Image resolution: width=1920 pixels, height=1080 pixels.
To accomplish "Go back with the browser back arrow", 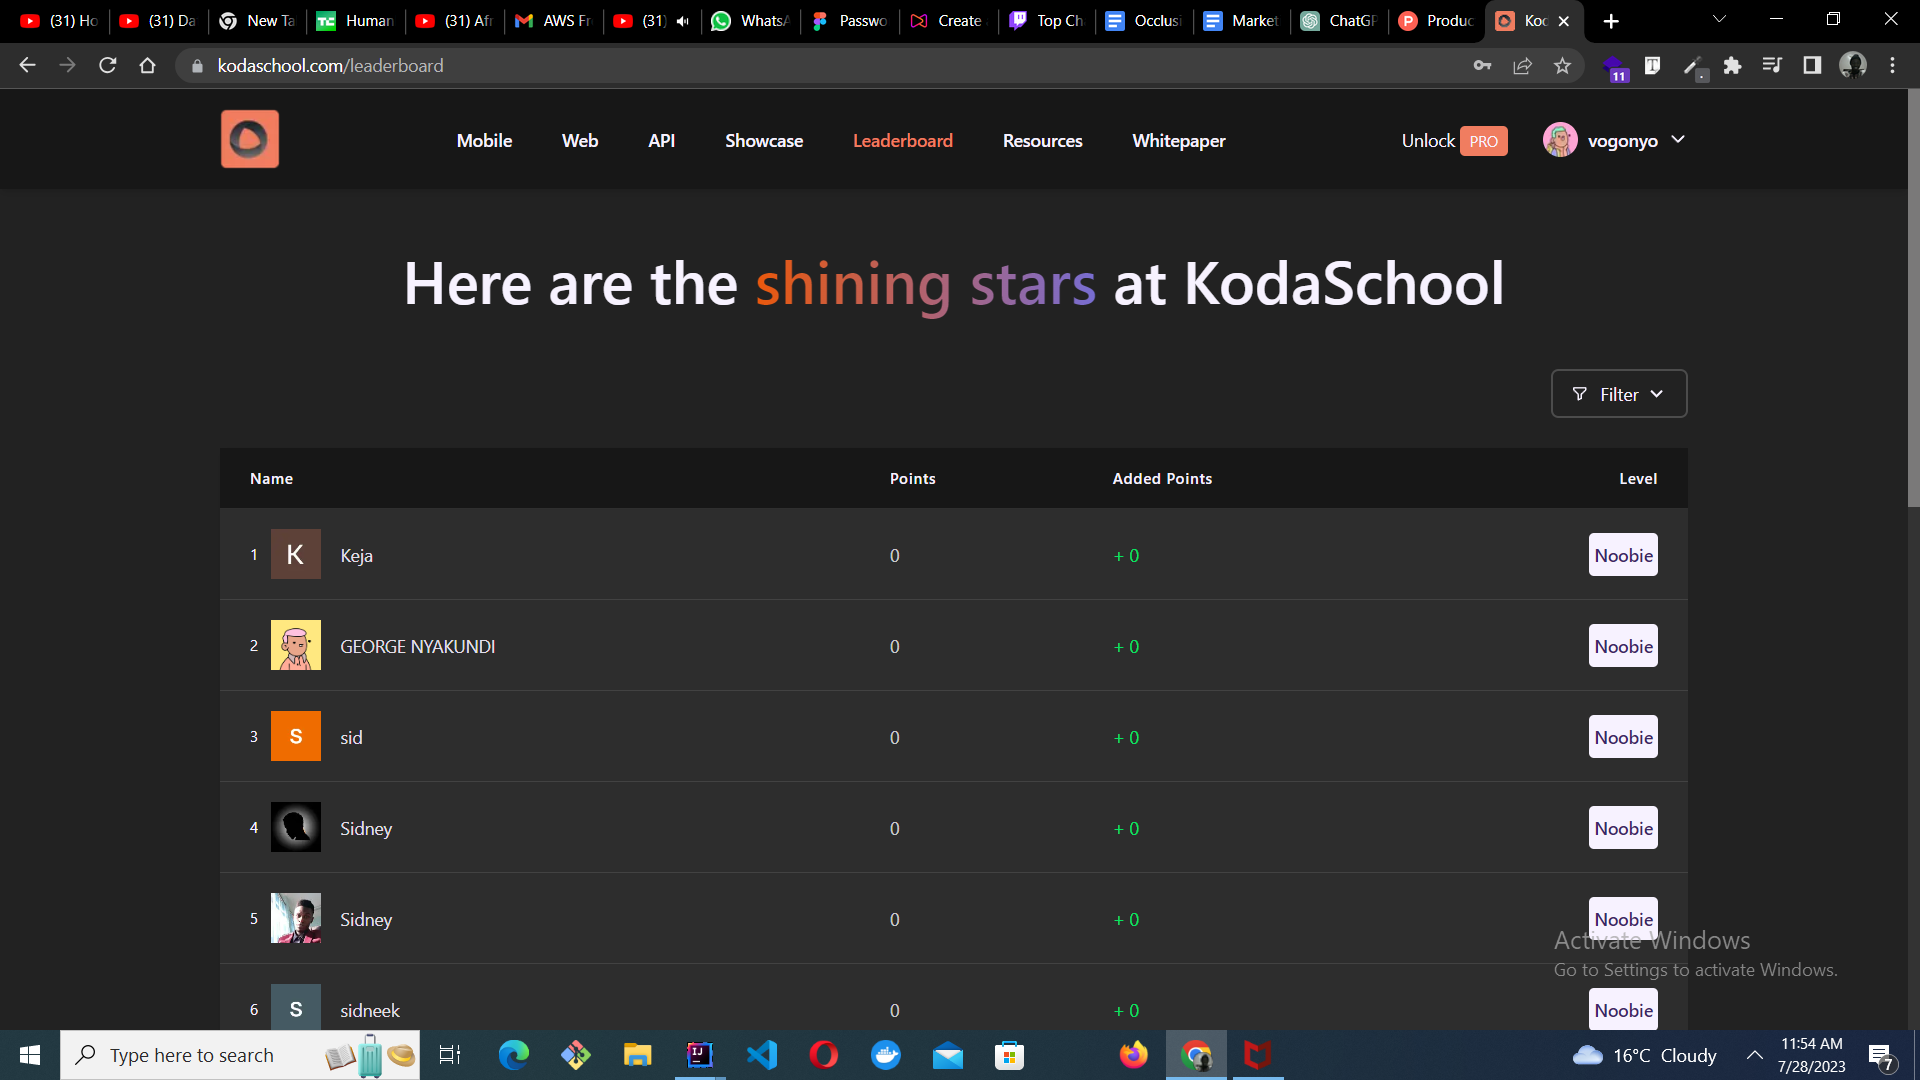I will 27,65.
